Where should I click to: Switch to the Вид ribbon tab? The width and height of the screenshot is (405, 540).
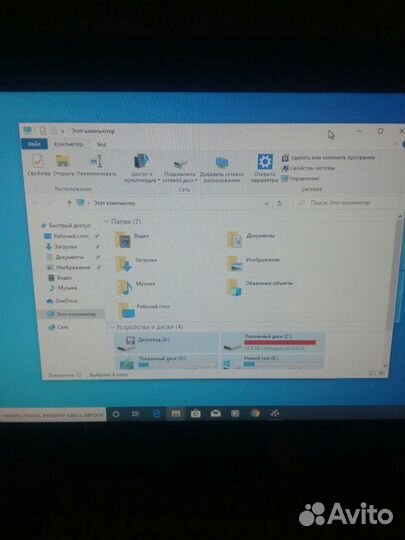[x=101, y=144]
